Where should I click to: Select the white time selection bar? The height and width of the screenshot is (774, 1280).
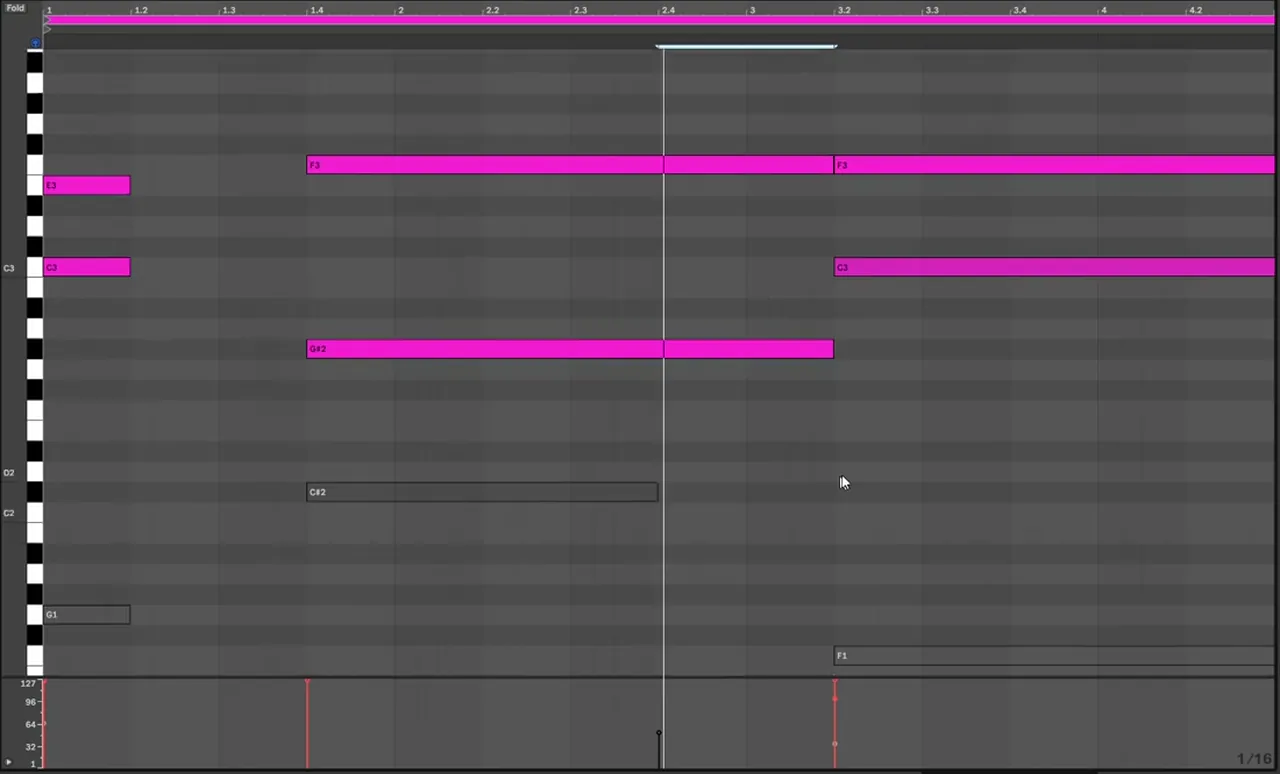746,46
